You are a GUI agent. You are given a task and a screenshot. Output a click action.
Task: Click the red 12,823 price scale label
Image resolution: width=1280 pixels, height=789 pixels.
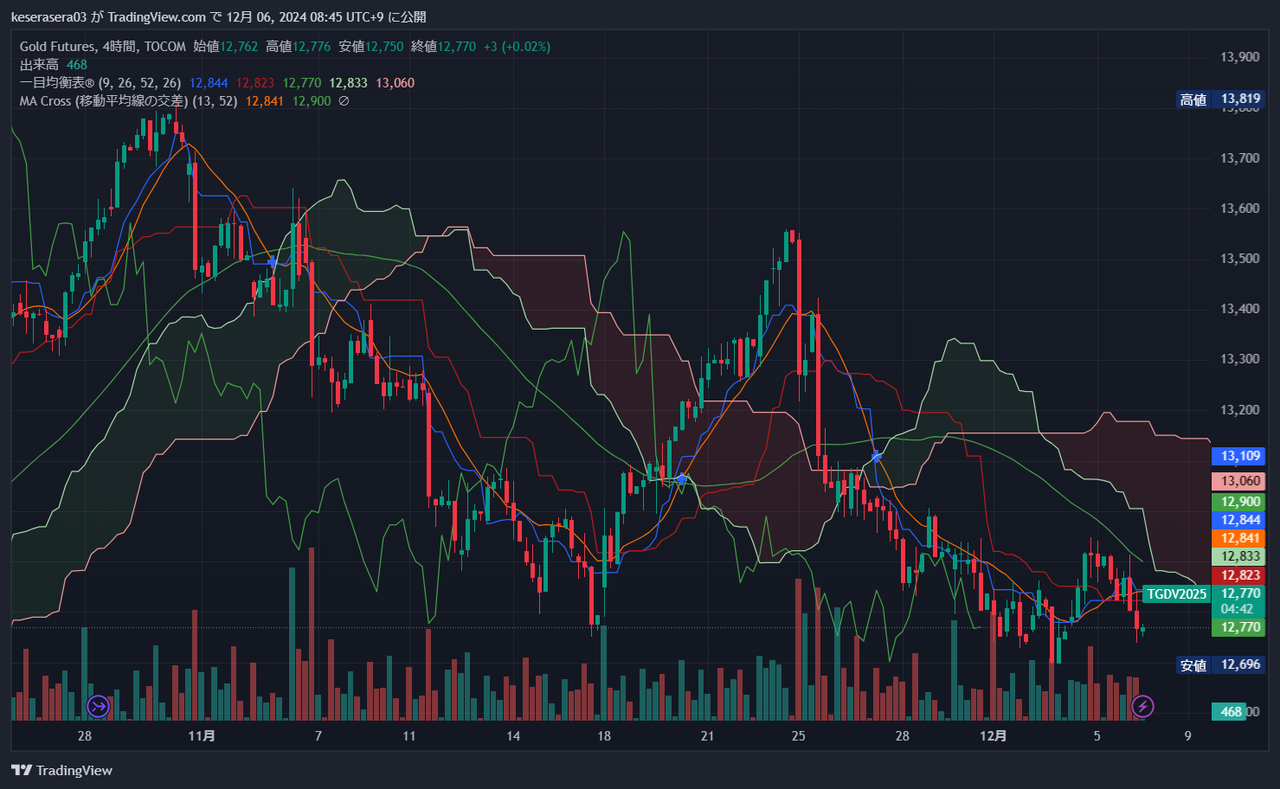pos(1238,575)
